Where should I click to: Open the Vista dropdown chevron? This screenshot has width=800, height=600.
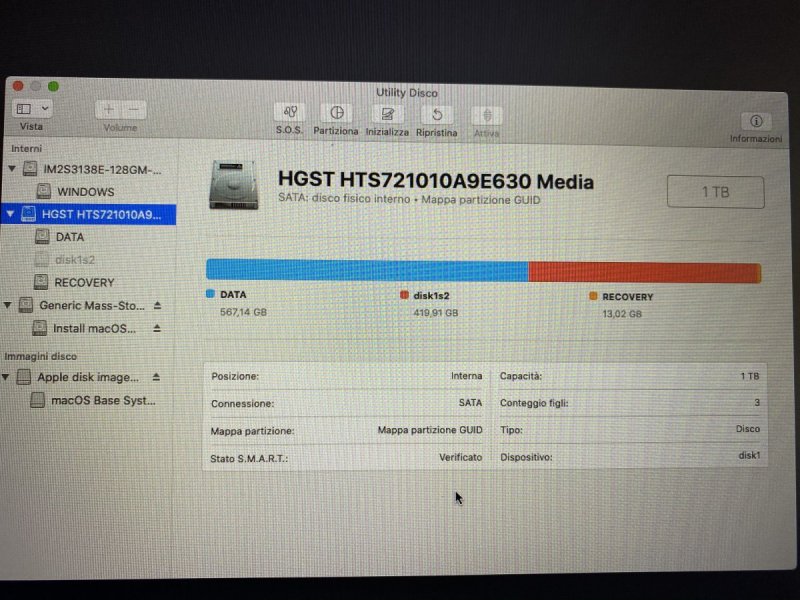[45, 109]
